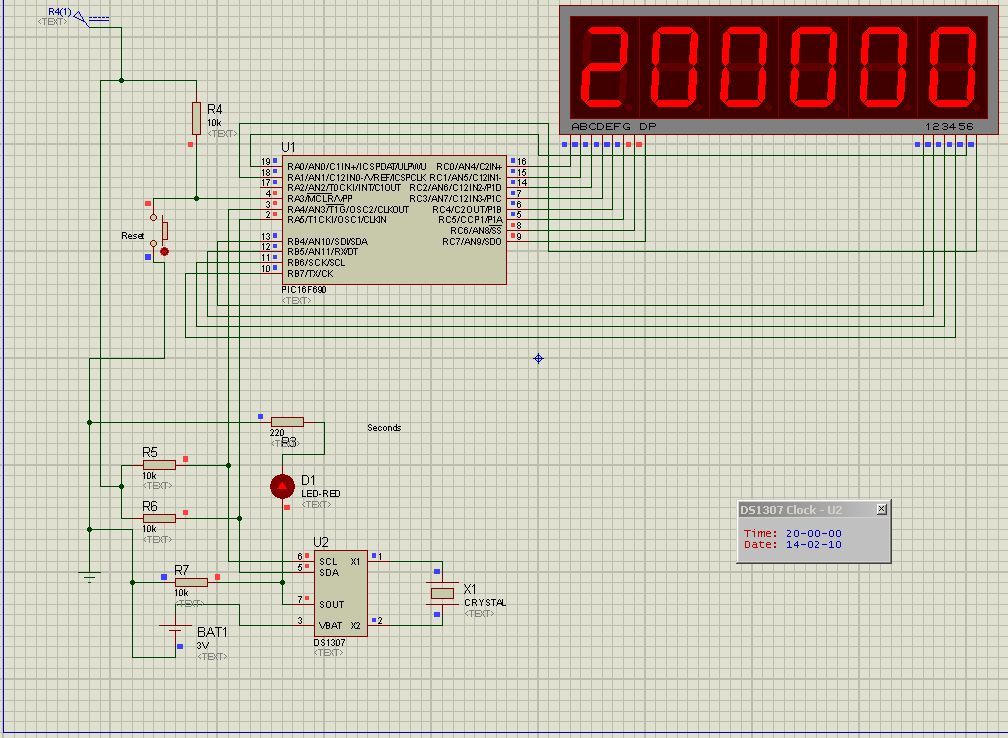1008x738 pixels.
Task: Select resistor R7 near the battery
Action: tap(190, 582)
